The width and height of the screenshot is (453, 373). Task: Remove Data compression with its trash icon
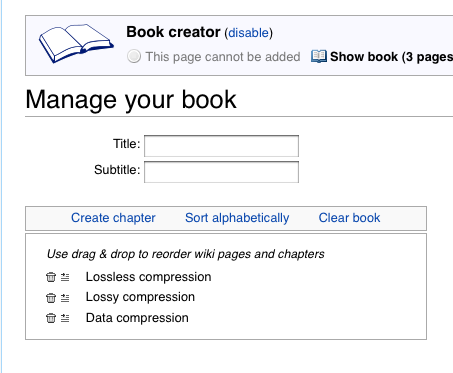pyautogui.click(x=51, y=318)
